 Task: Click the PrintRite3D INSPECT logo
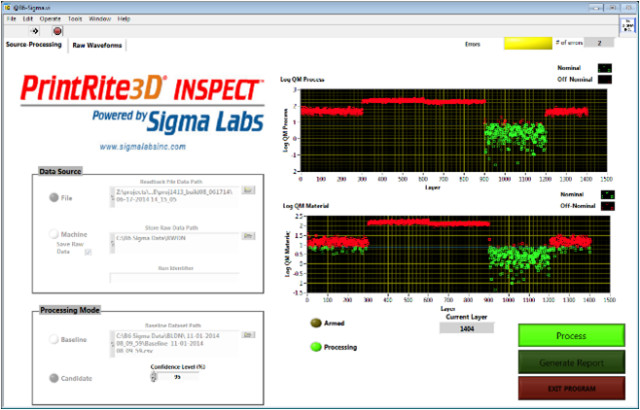click(142, 89)
